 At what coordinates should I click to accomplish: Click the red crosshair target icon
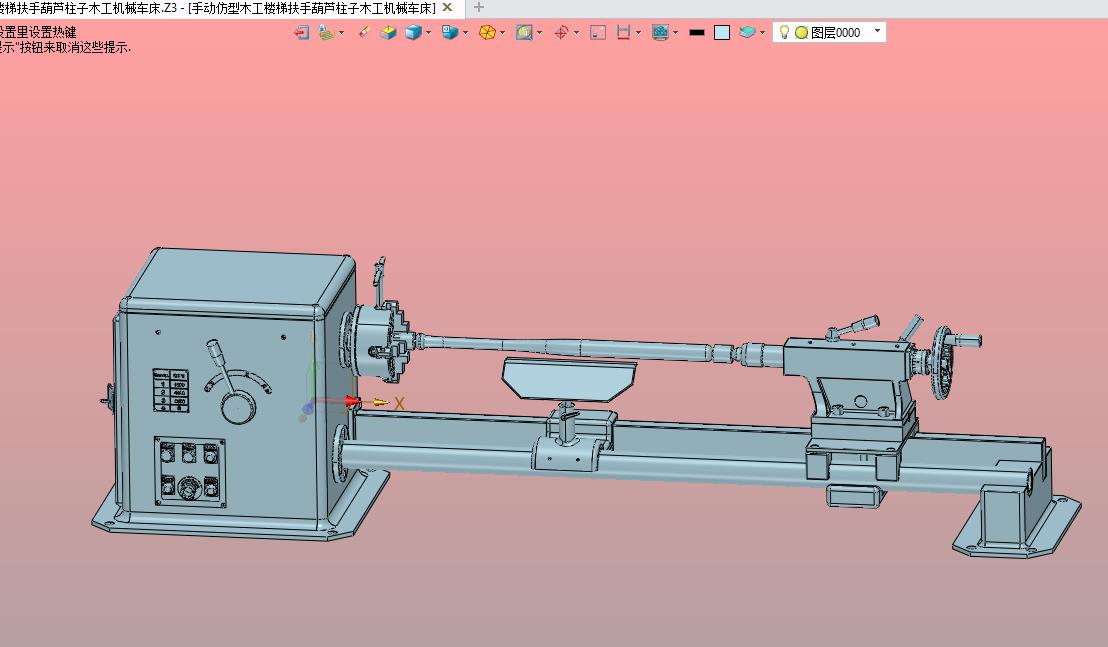[561, 32]
